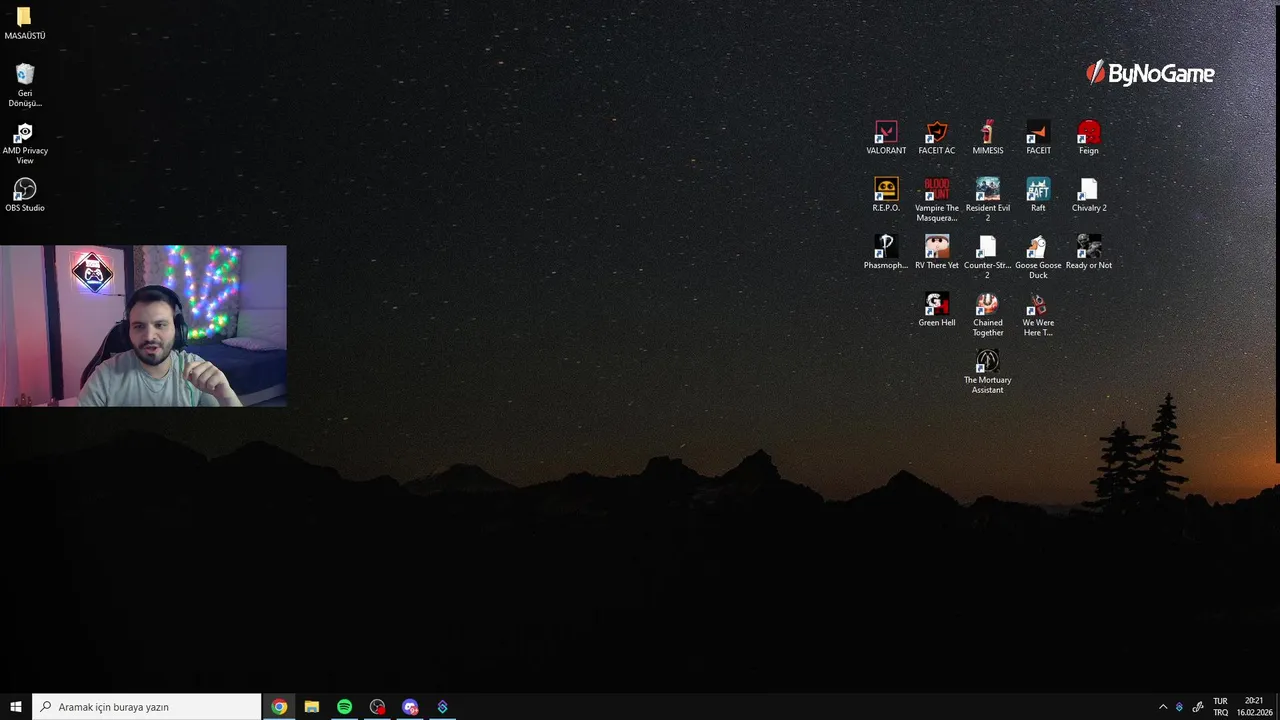This screenshot has height=720, width=1280.
Task: Select the Resident Evil 2 shortcut
Action: pyautogui.click(x=987, y=200)
